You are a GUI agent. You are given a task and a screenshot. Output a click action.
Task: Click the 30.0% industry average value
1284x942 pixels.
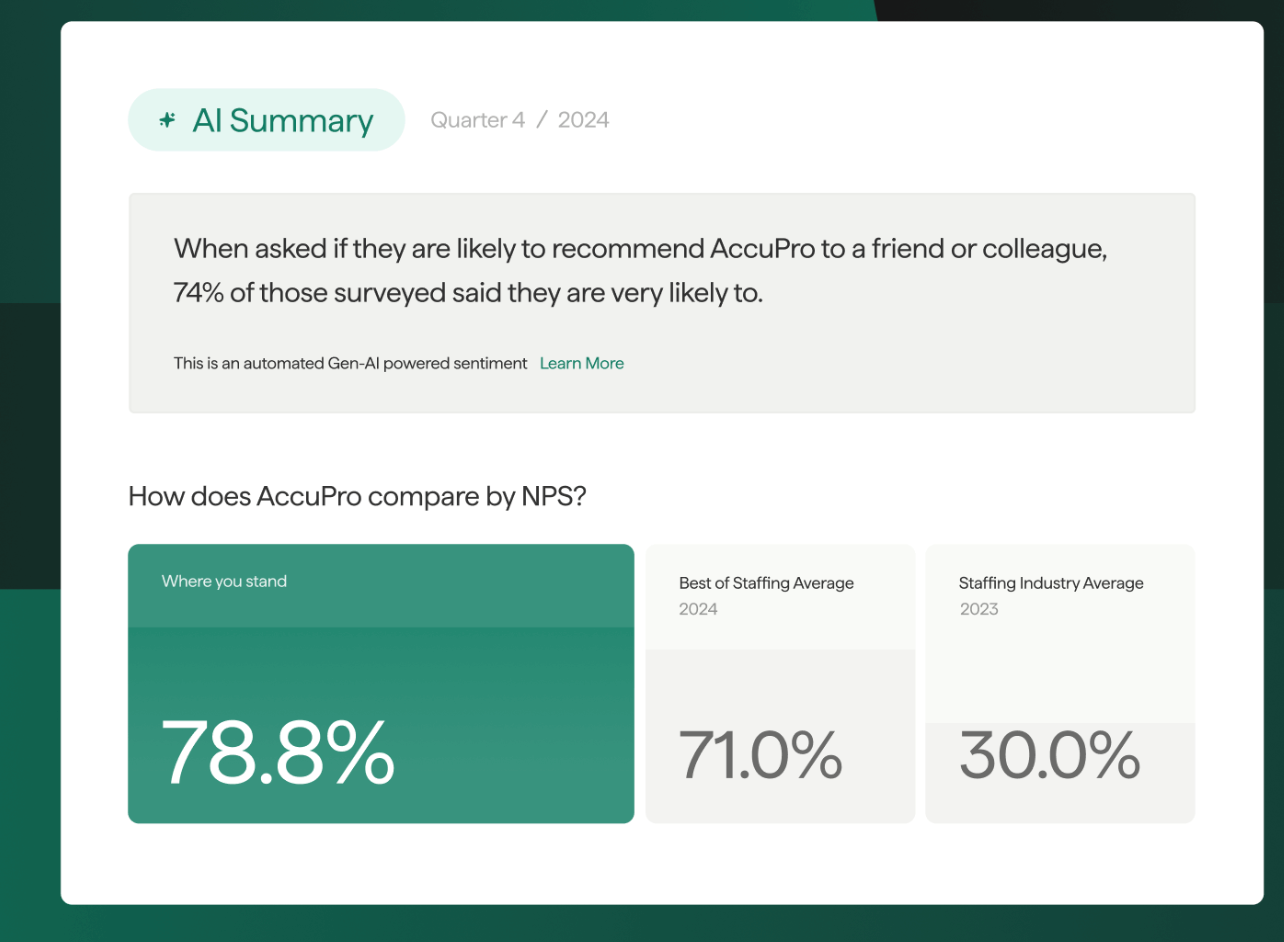tap(1048, 762)
